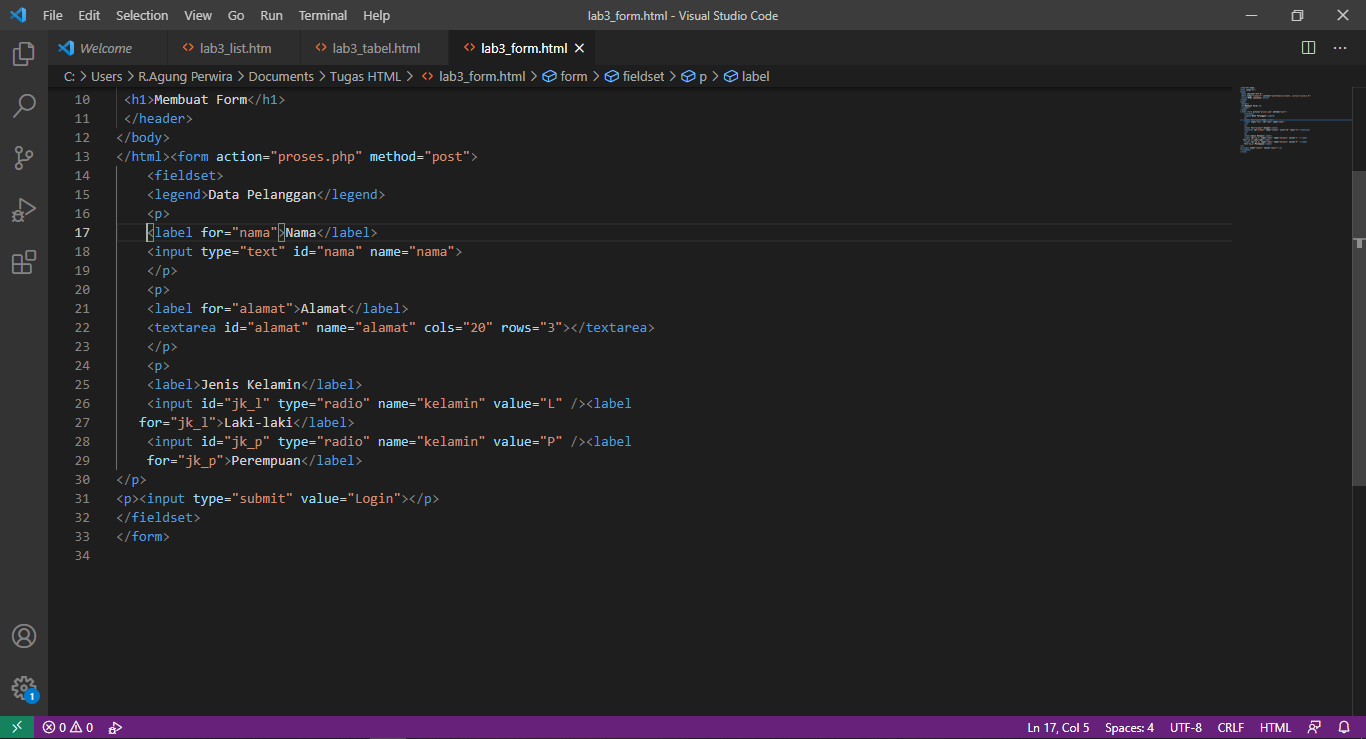Jump via the minimap overview

(x=1292, y=120)
